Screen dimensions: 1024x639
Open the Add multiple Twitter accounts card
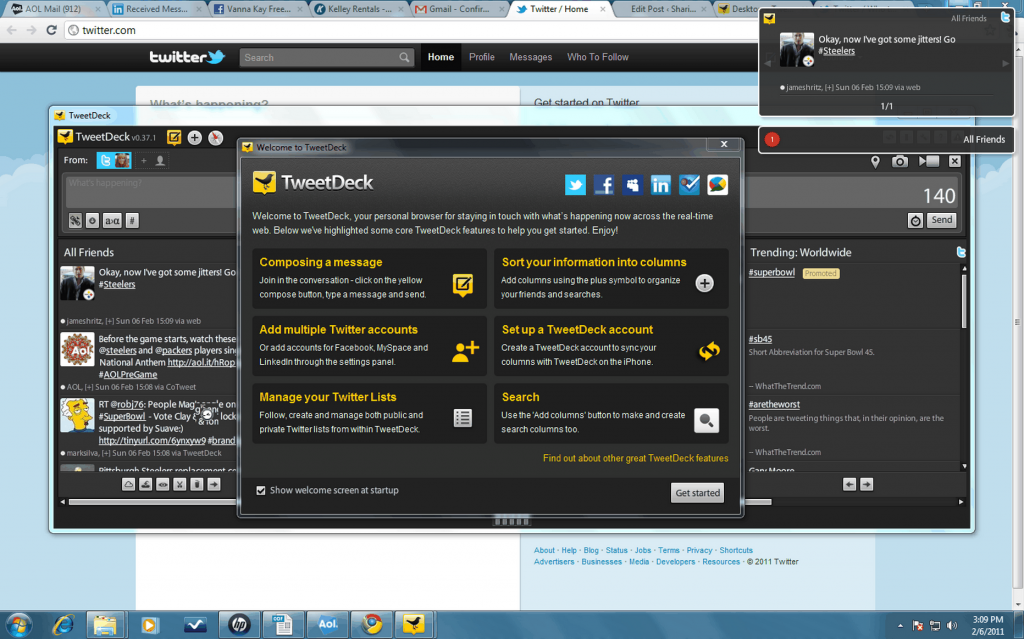370,346
